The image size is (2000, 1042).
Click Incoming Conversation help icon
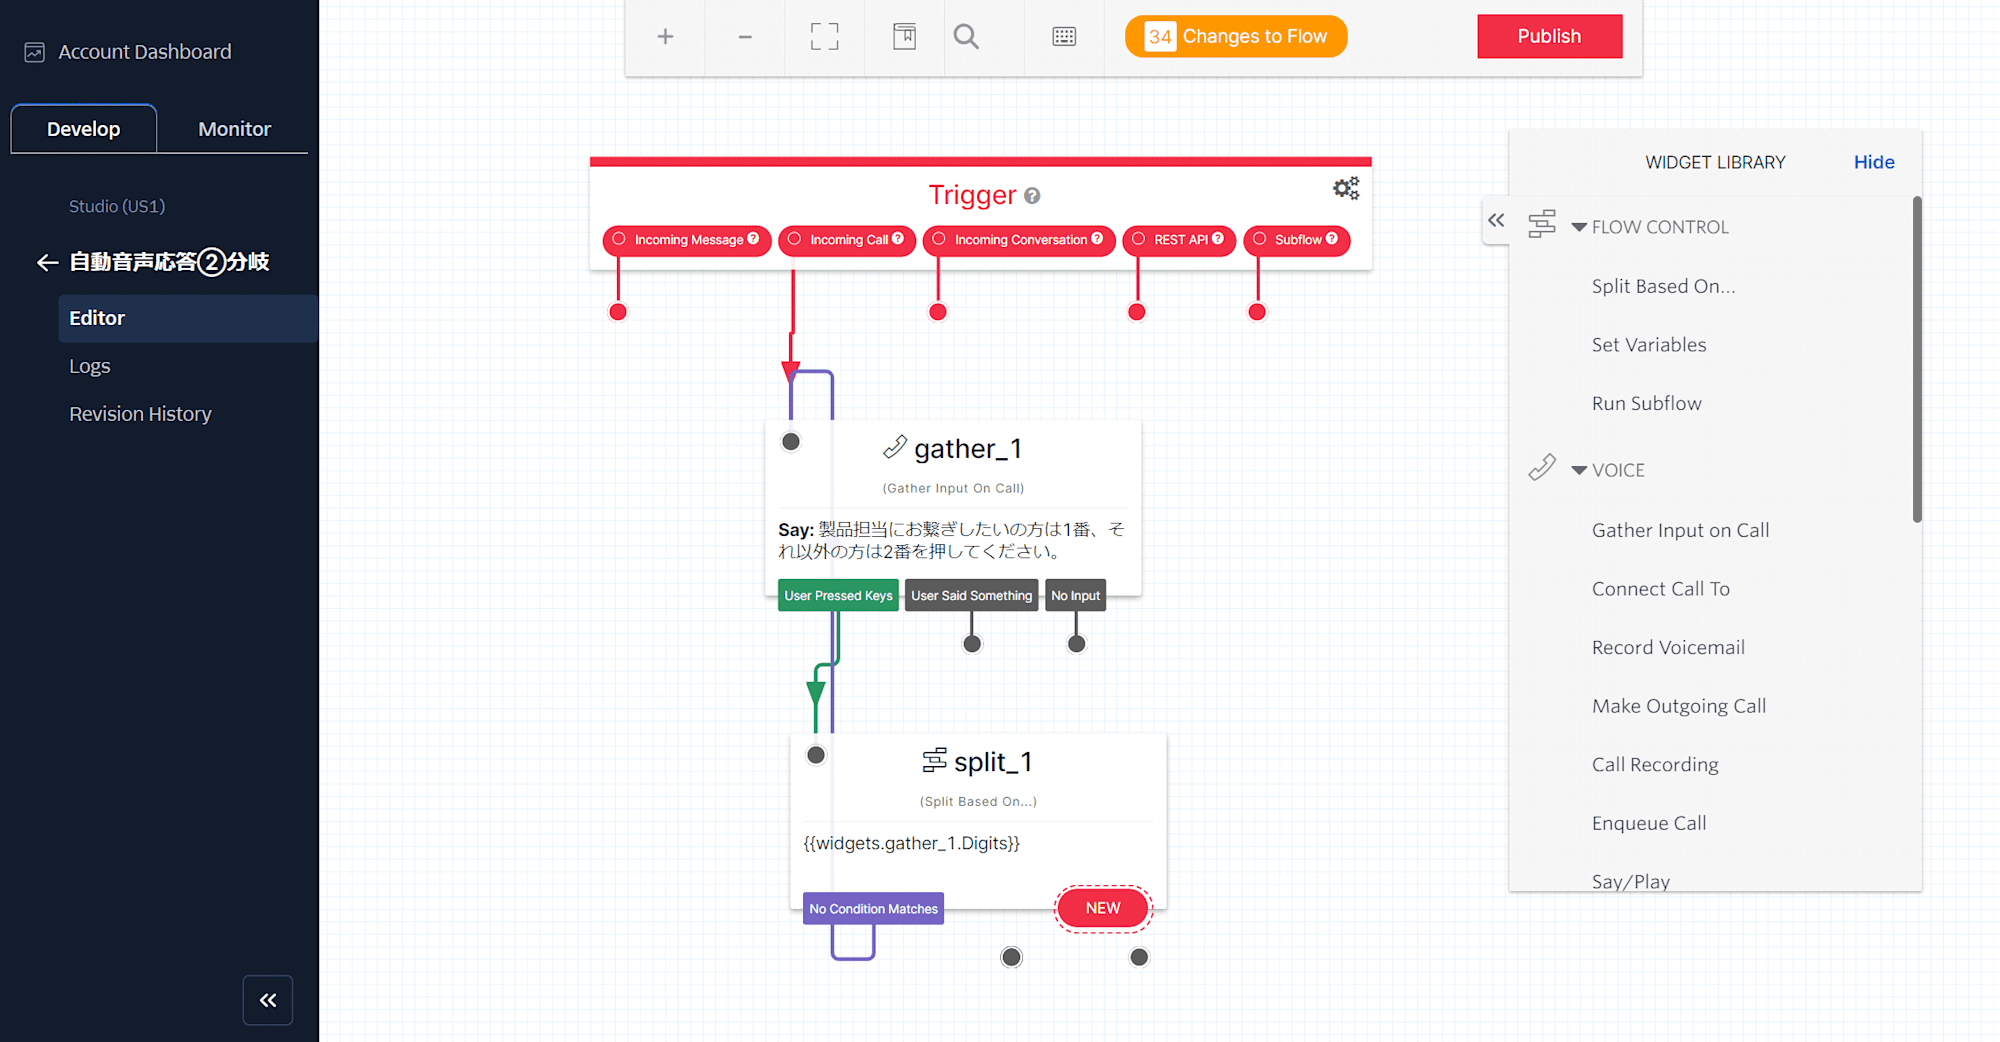coord(1097,239)
